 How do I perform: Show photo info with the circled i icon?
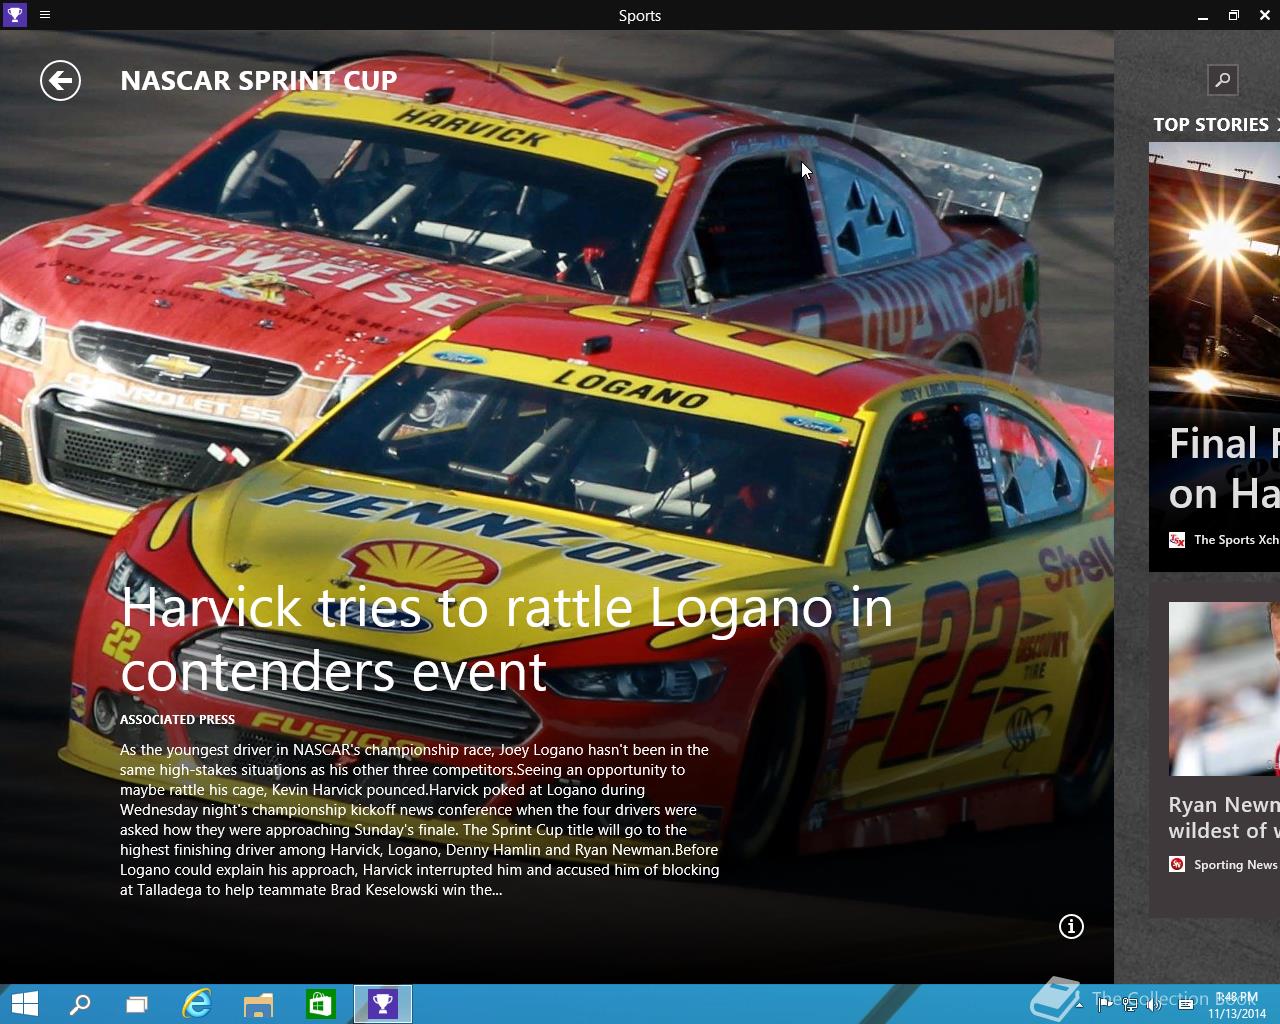pyautogui.click(x=1071, y=927)
